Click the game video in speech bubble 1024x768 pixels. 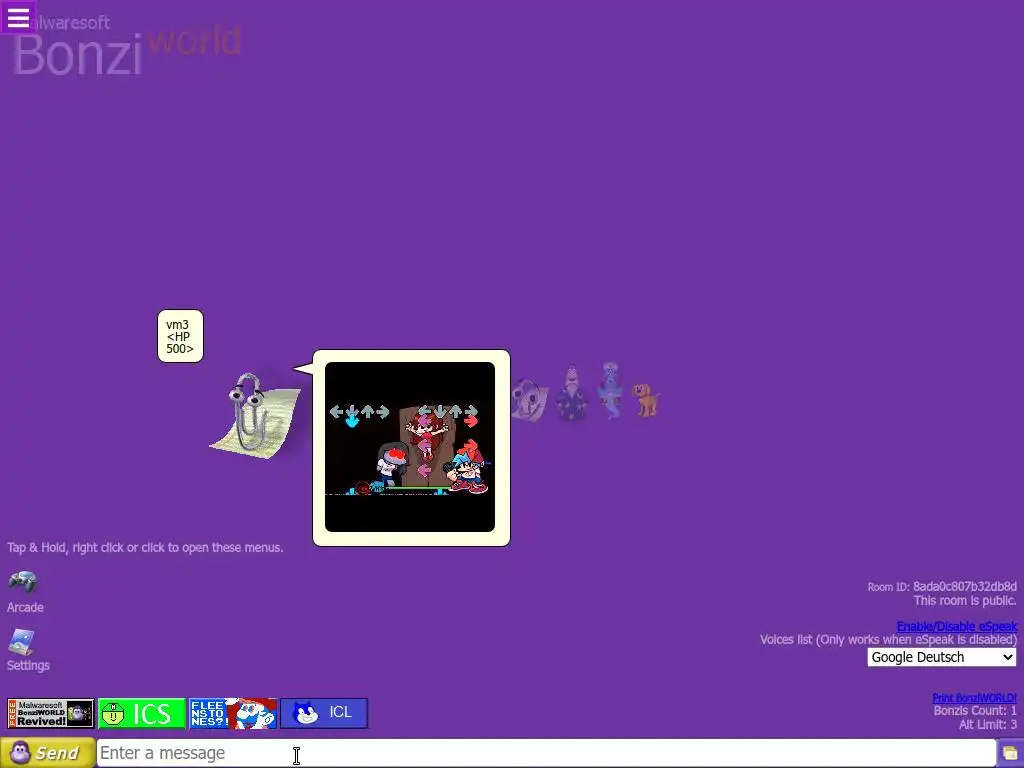410,447
